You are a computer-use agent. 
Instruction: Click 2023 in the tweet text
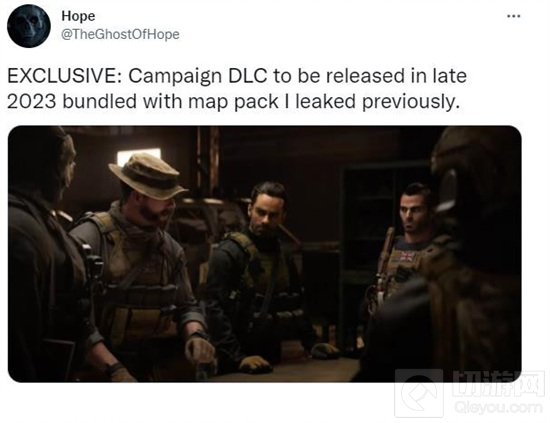point(31,101)
